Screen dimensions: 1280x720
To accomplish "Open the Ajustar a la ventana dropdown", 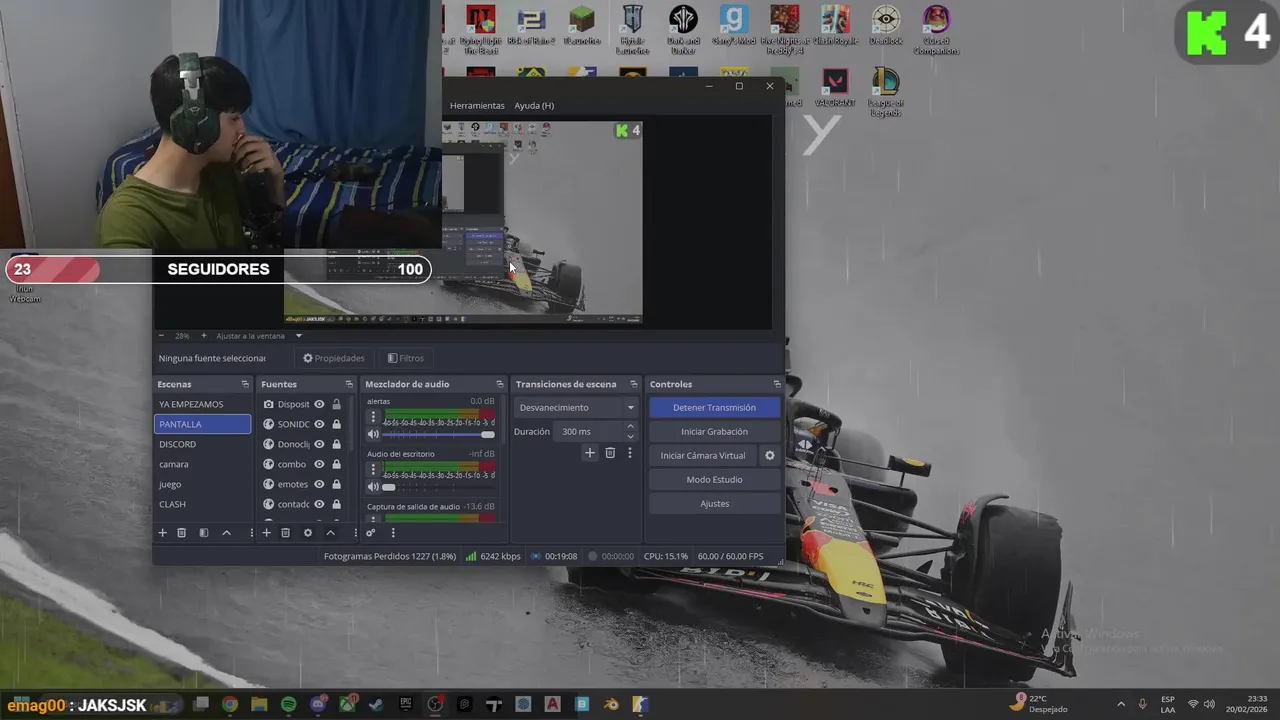I will [259, 336].
